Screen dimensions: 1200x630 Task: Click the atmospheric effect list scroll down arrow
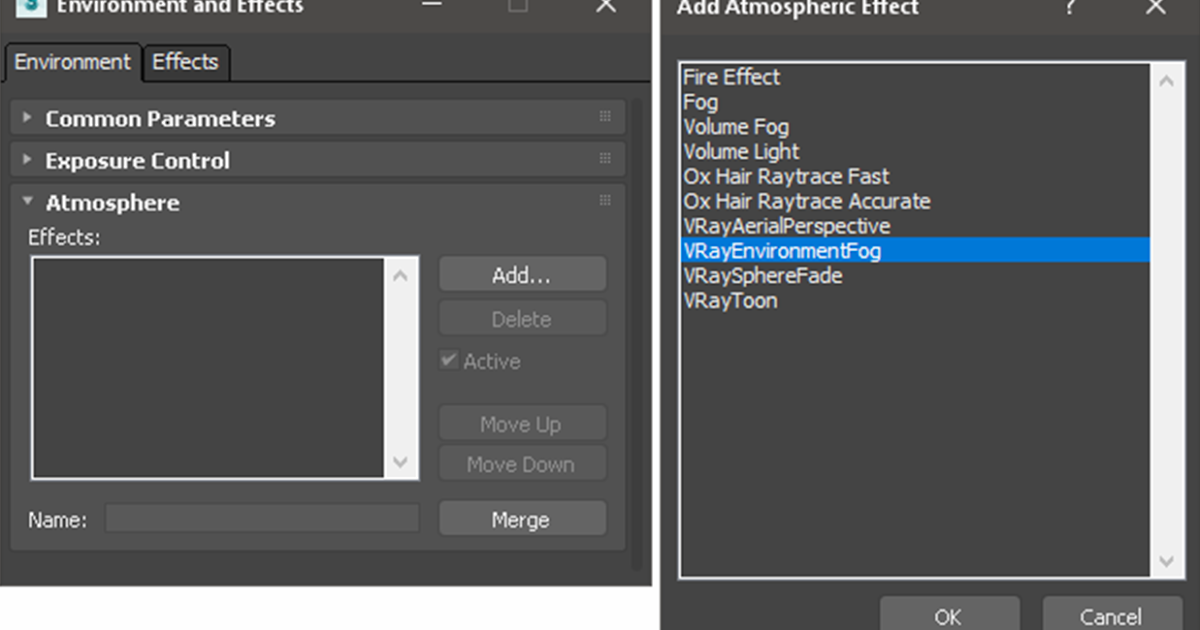coord(1166,561)
